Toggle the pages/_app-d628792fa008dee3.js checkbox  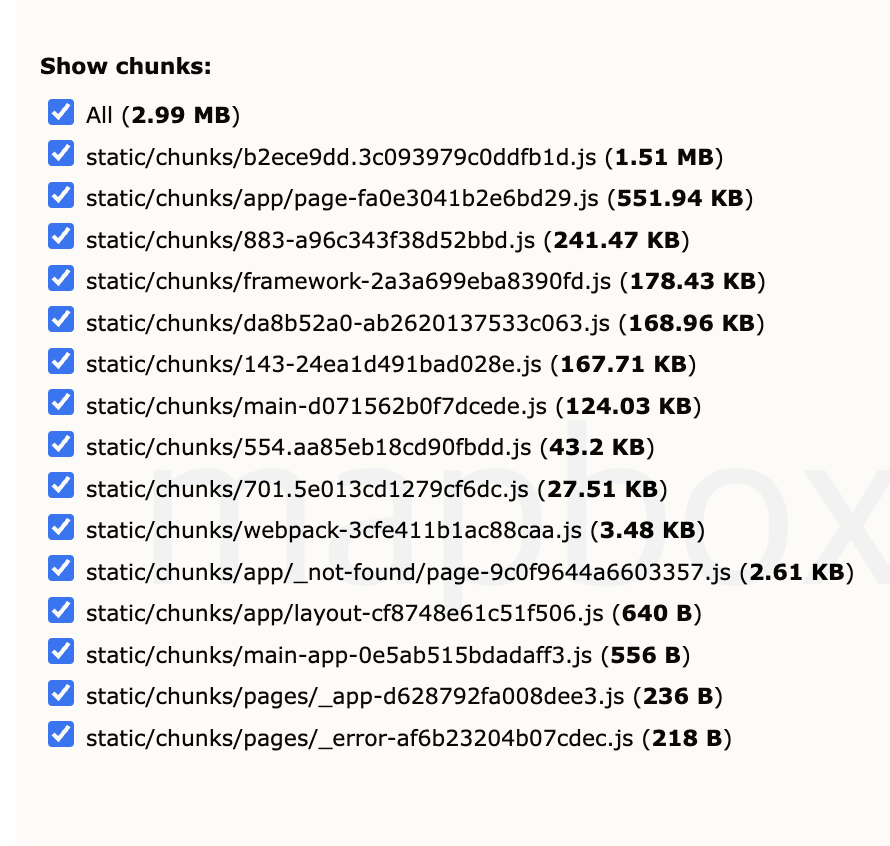[x=61, y=694]
